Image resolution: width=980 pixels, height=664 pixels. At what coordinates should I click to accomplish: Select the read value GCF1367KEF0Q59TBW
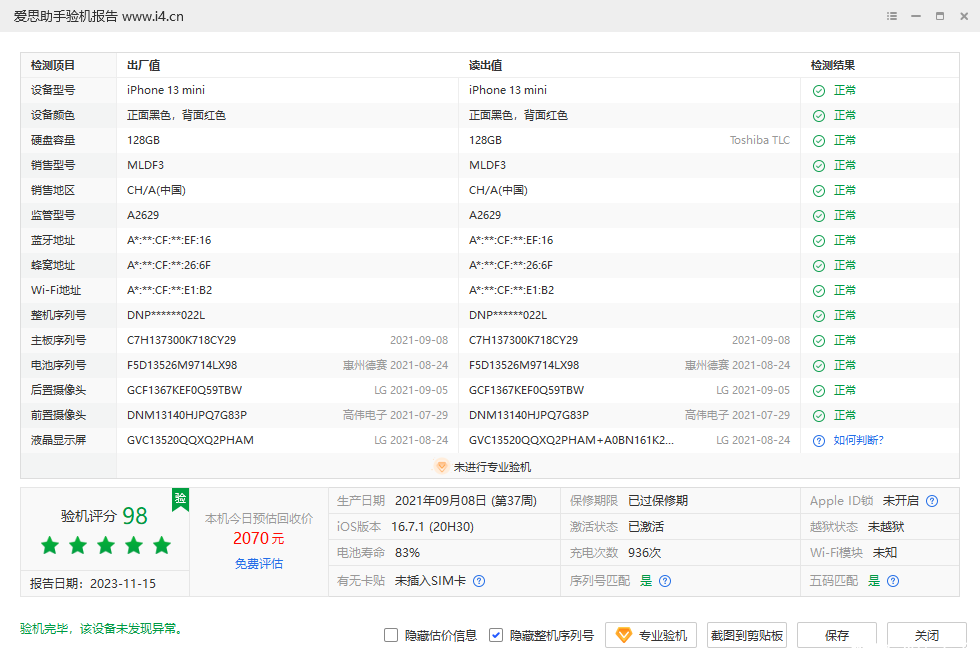(526, 390)
